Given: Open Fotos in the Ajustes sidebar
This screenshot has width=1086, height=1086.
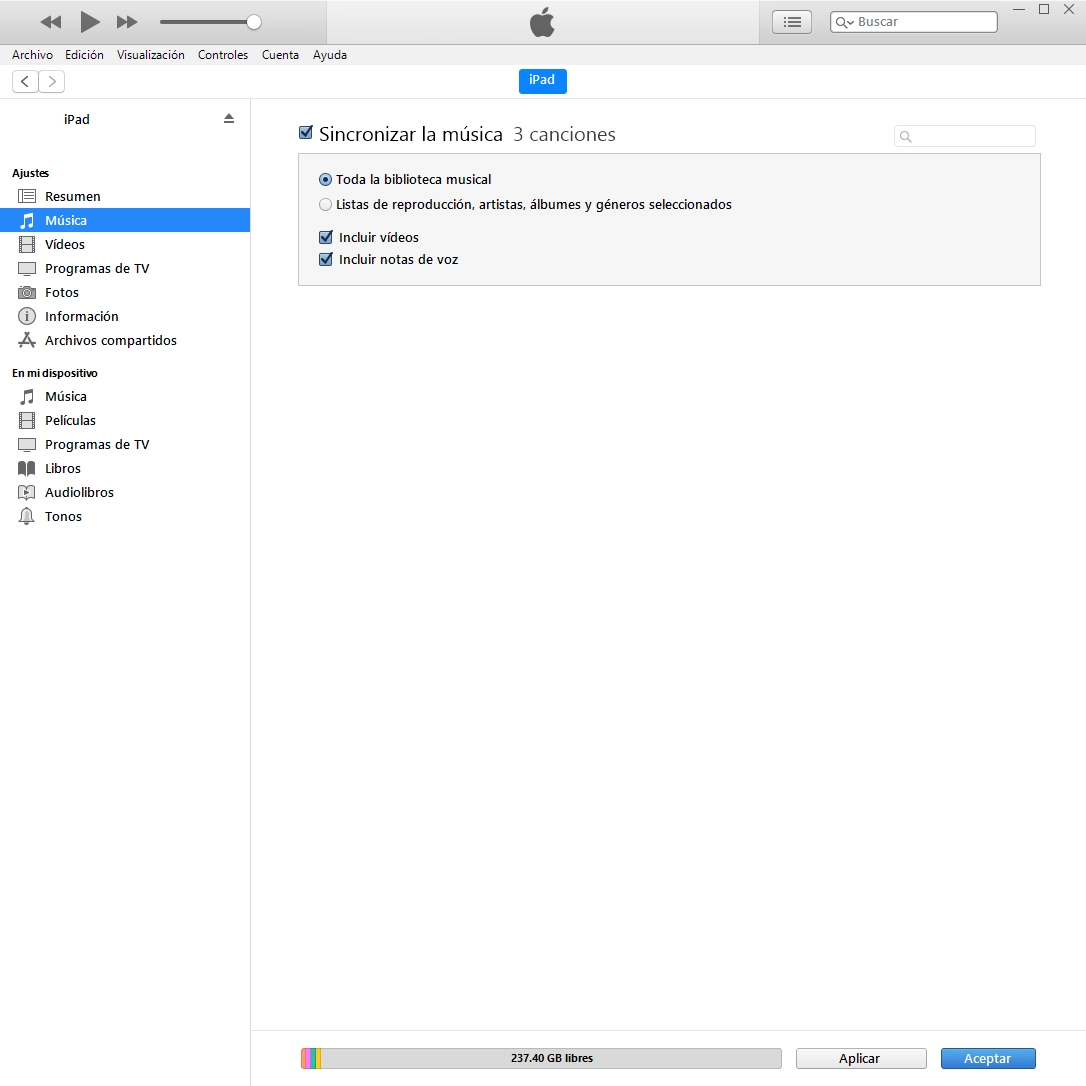Looking at the screenshot, I should tap(61, 292).
